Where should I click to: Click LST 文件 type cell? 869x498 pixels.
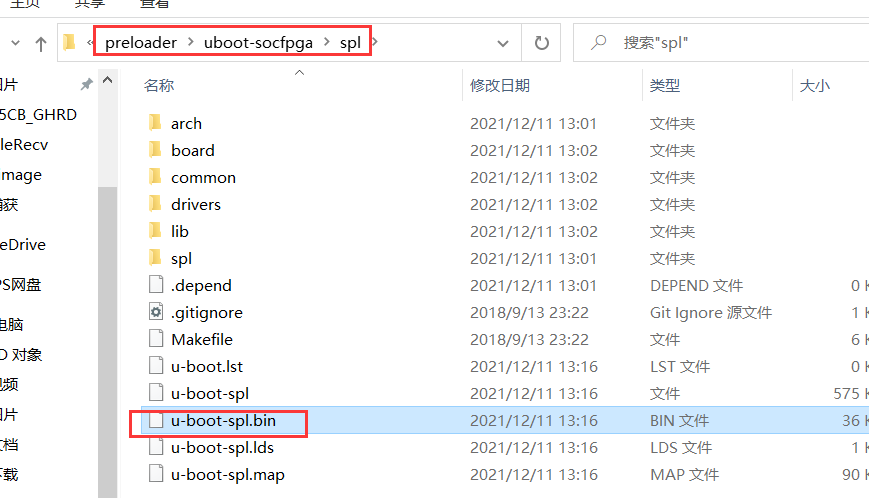coord(679,366)
